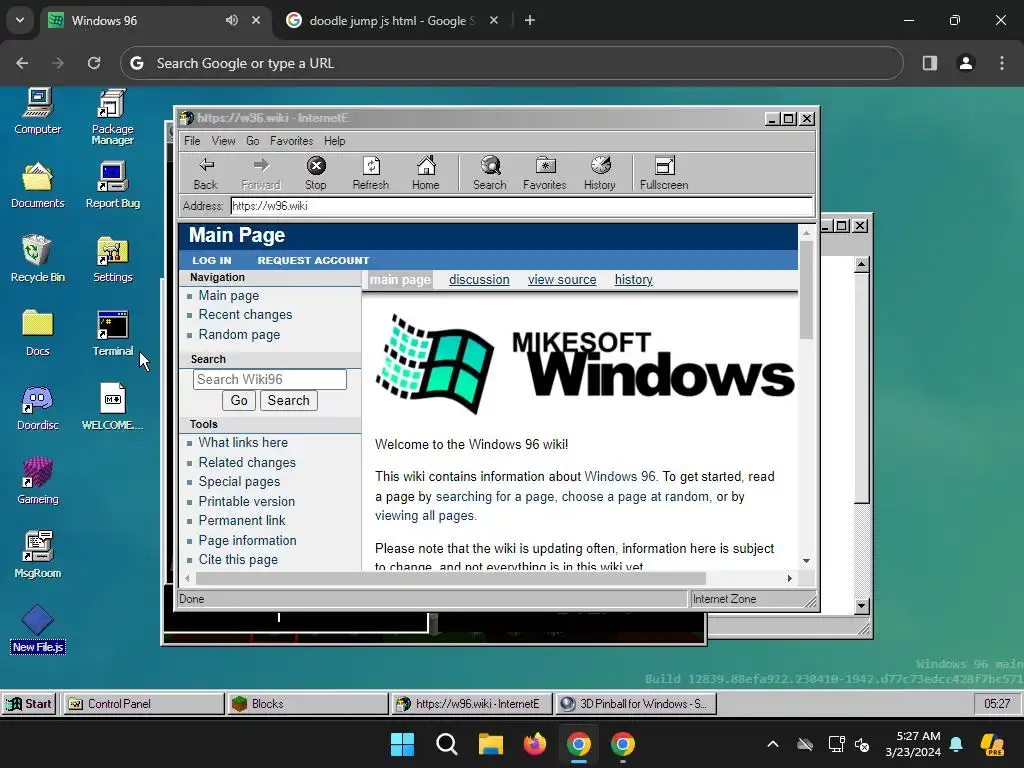Open the Page information link
Viewport: 1024px width, 768px height.
coord(248,541)
